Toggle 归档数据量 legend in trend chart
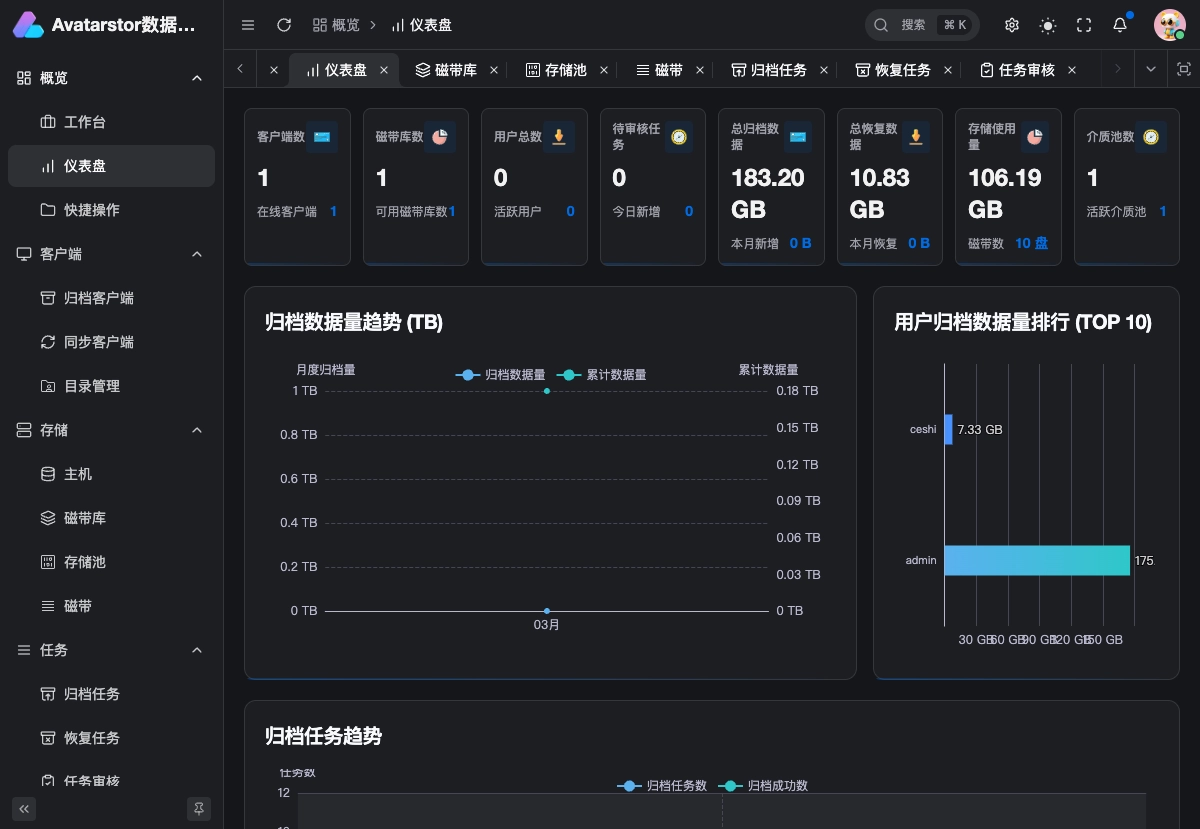Image resolution: width=1200 pixels, height=829 pixels. click(500, 375)
